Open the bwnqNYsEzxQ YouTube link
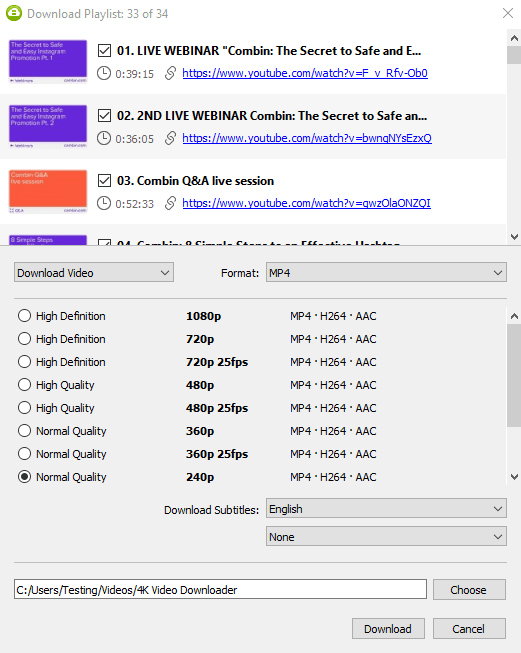The width and height of the screenshot is (521, 653). (307, 138)
